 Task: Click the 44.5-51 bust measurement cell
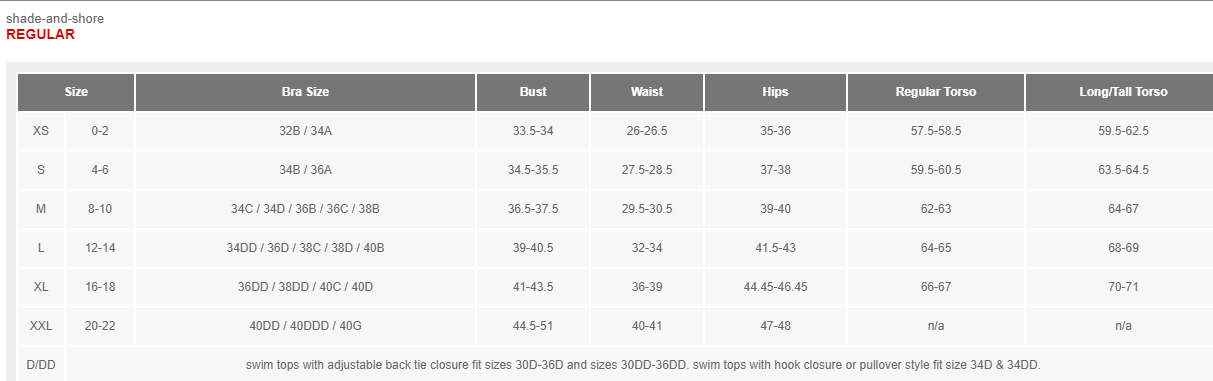click(x=533, y=326)
